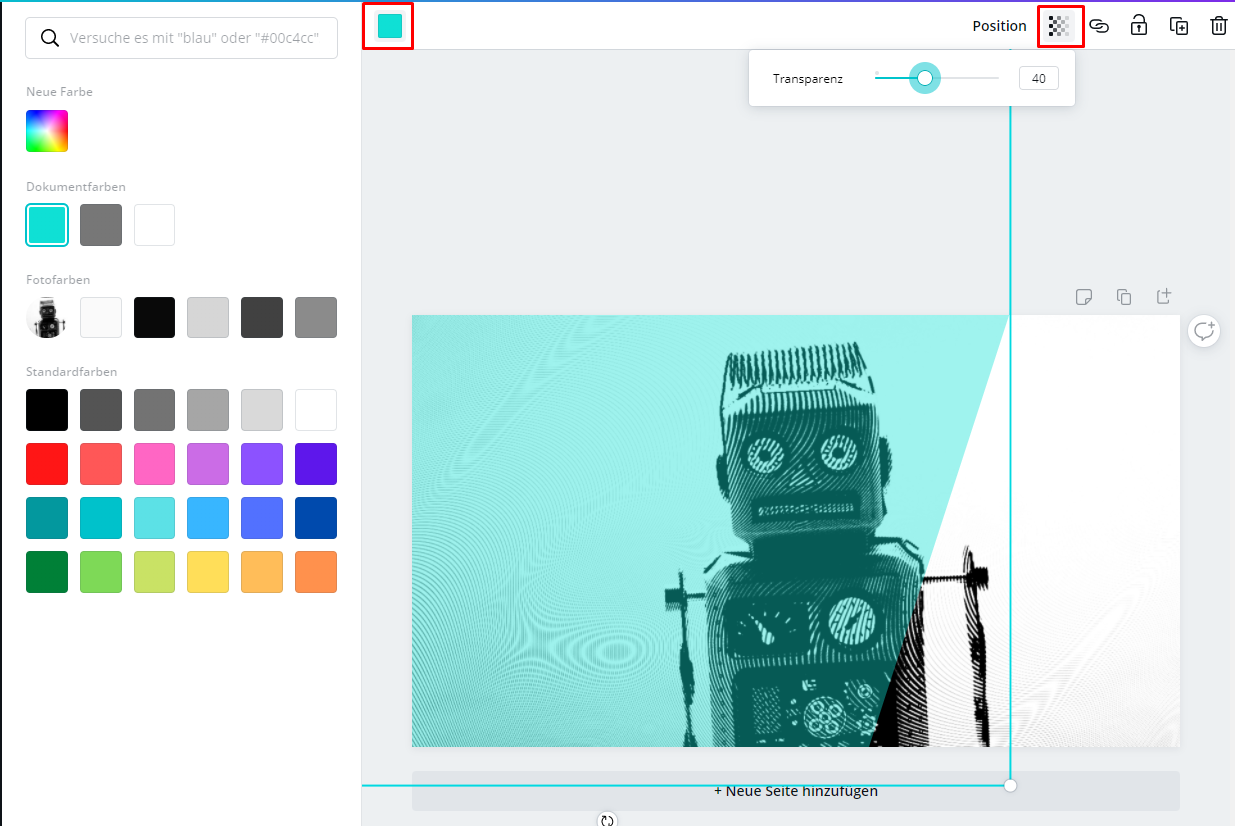This screenshot has width=1235, height=826.
Task: Click the transparency value field showing 40
Action: point(1039,78)
